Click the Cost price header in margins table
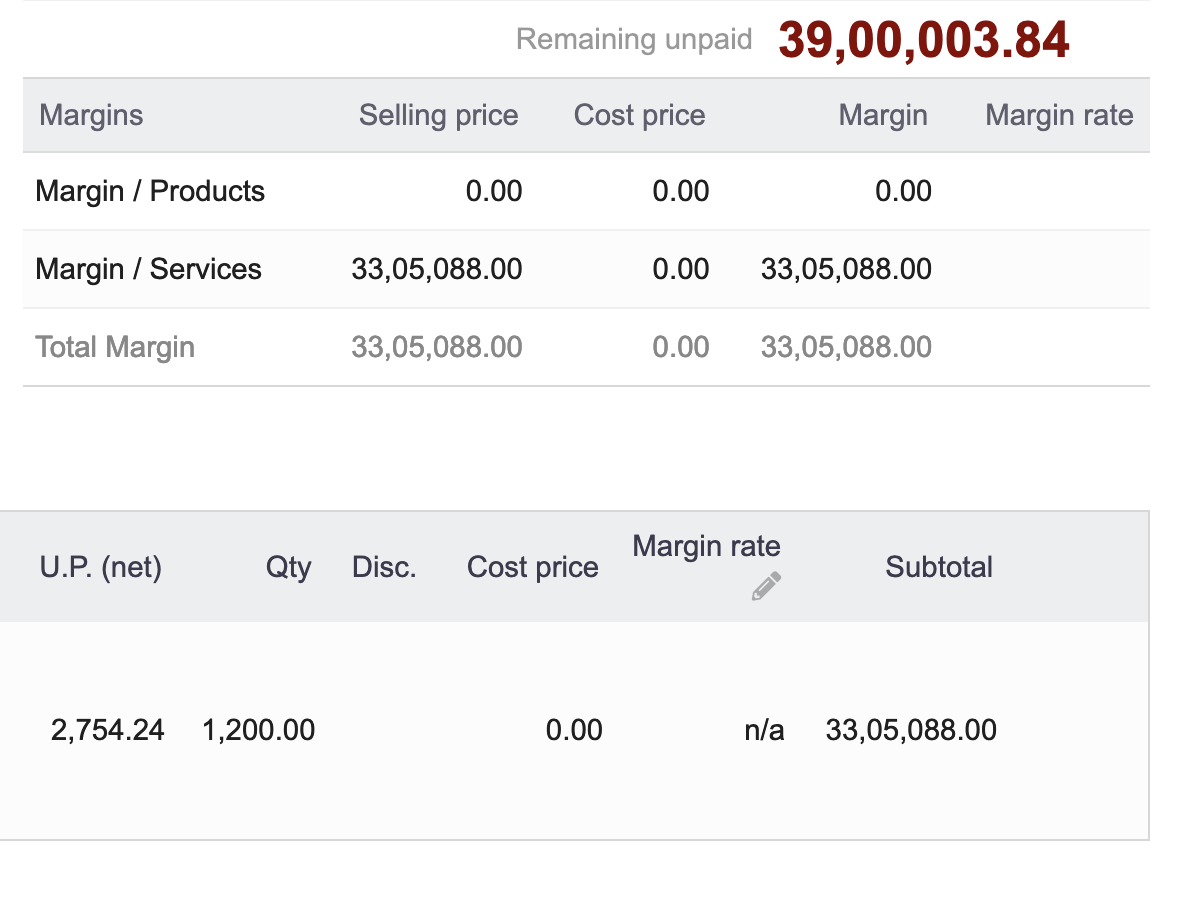The image size is (1180, 914). (x=640, y=115)
